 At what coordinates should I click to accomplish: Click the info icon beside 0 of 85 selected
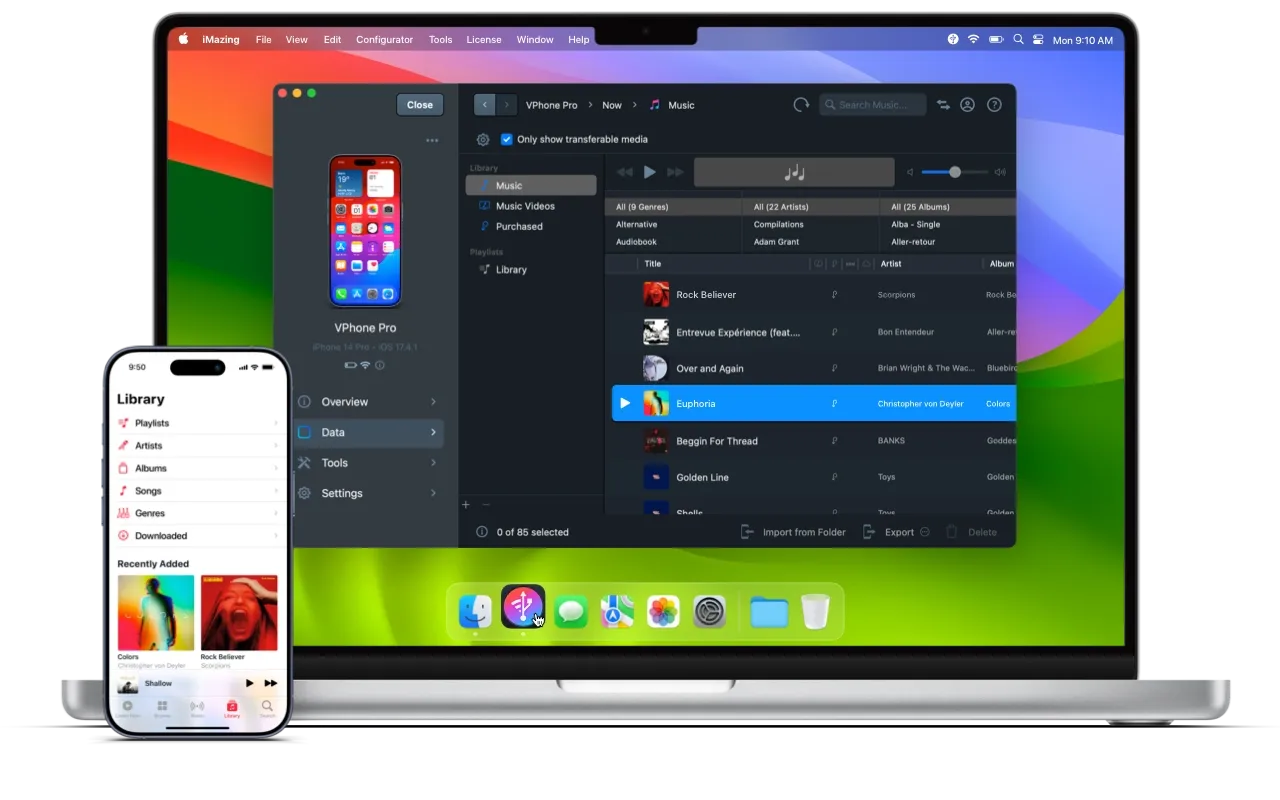[482, 532]
